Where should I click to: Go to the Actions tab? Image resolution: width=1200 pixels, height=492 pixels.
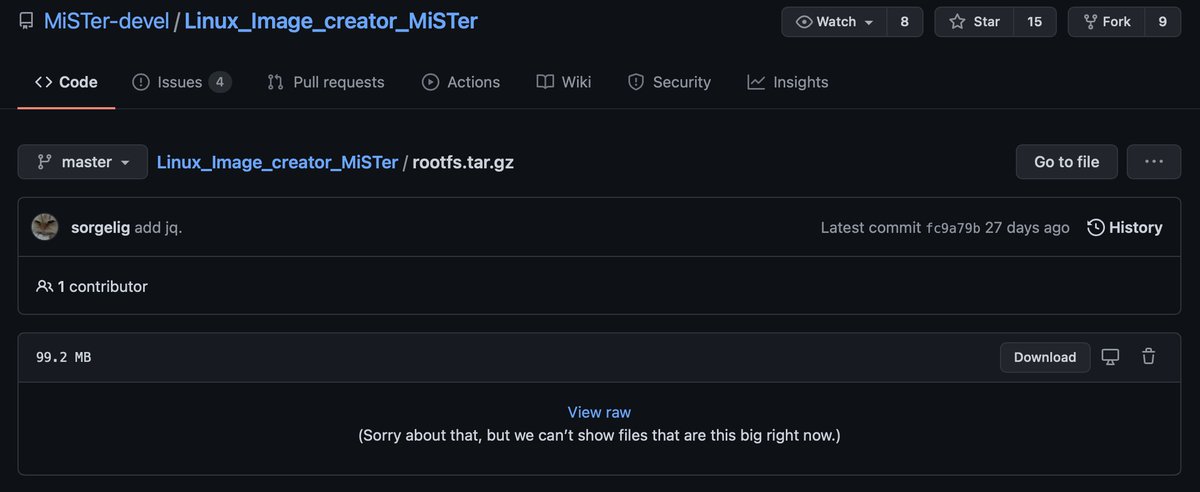461,82
